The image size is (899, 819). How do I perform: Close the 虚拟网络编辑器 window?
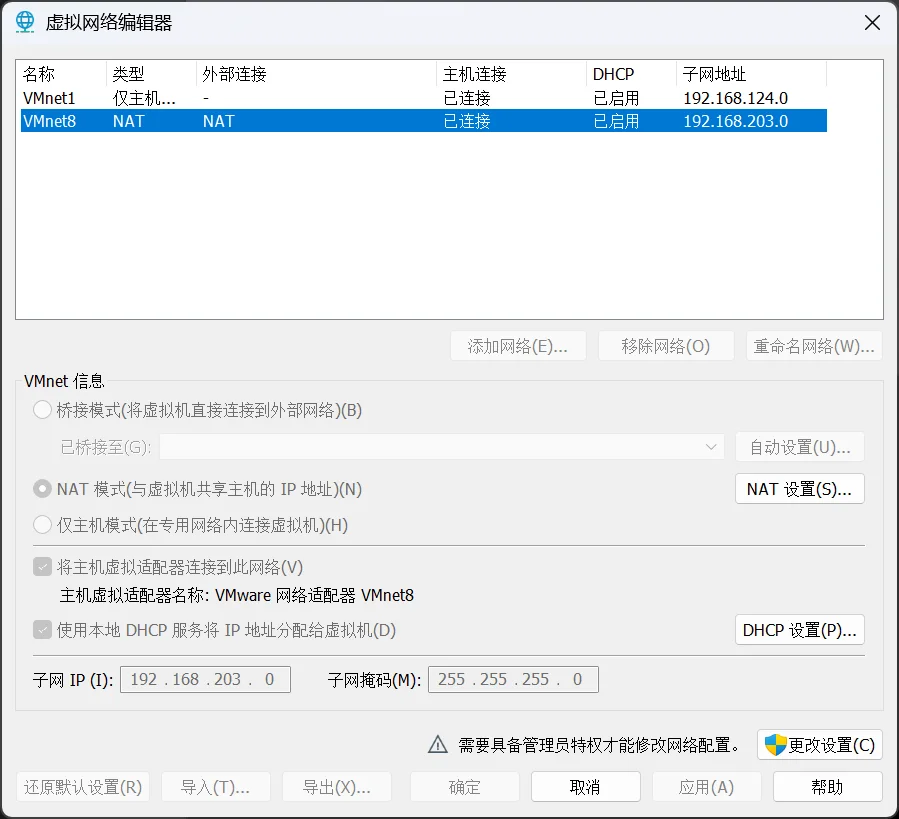click(872, 23)
